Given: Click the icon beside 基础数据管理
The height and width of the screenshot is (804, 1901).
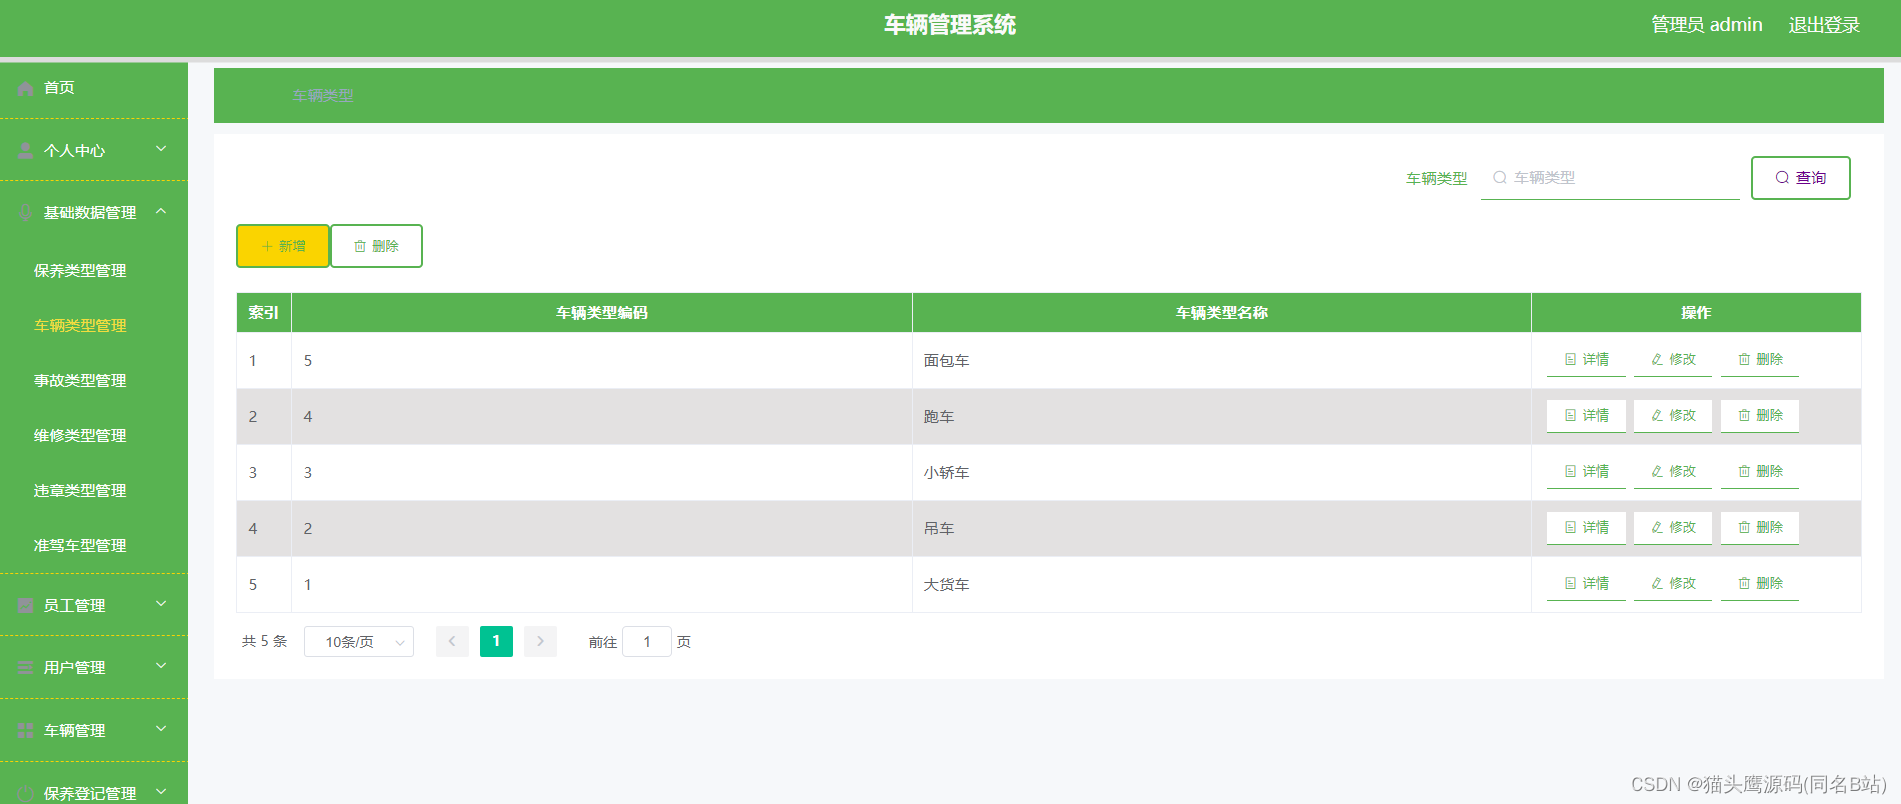Looking at the screenshot, I should coord(26,213).
